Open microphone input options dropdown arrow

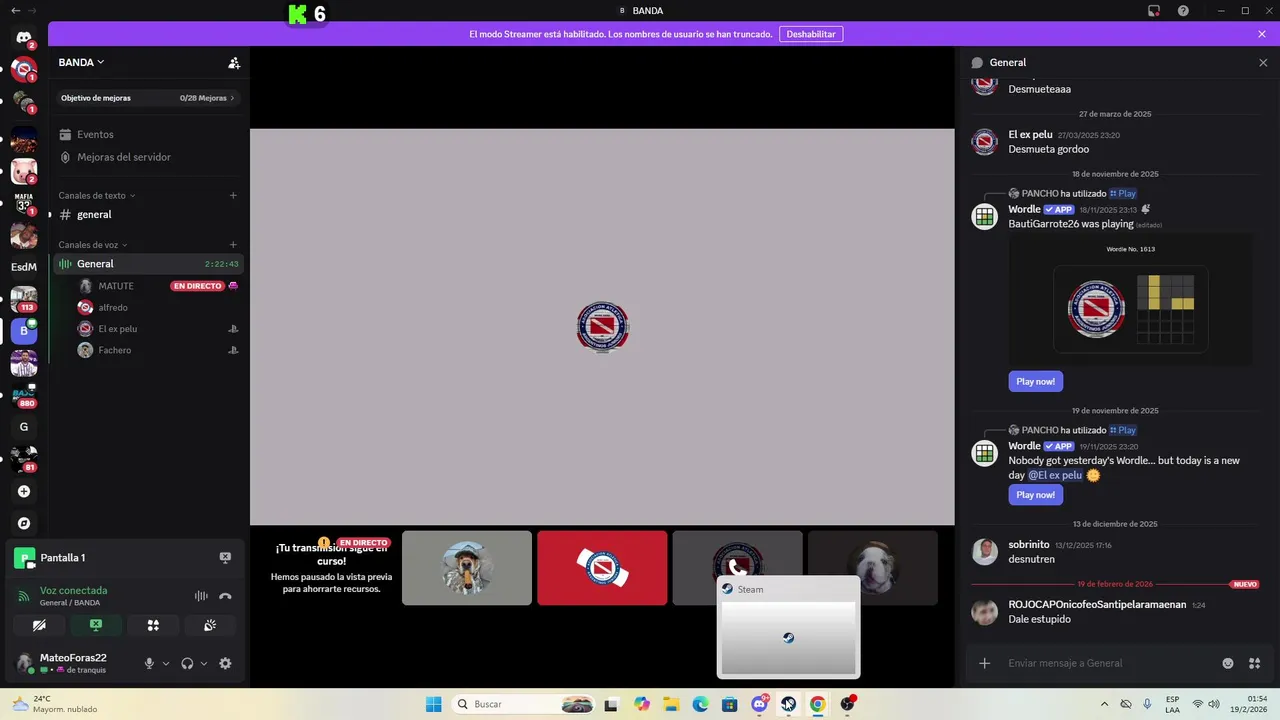point(166,663)
